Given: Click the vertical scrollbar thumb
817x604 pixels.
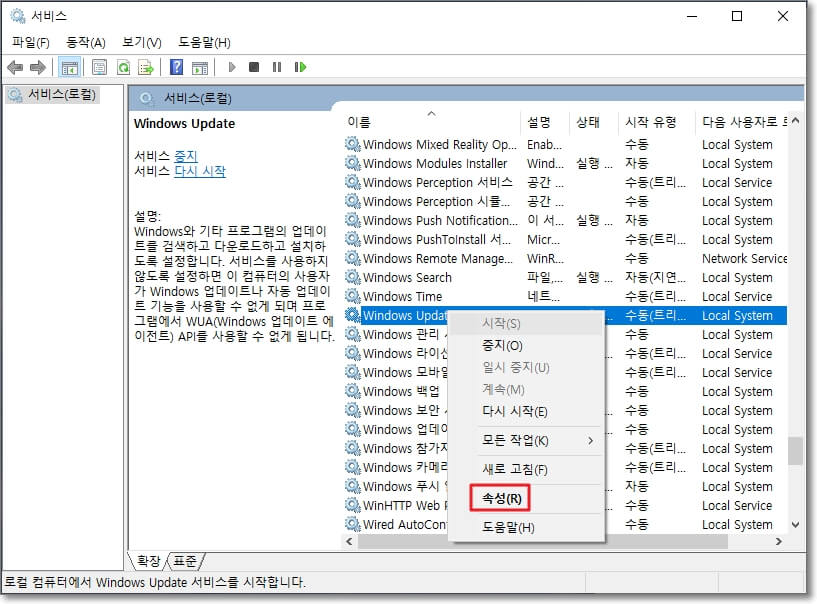Looking at the screenshot, I should [x=795, y=450].
